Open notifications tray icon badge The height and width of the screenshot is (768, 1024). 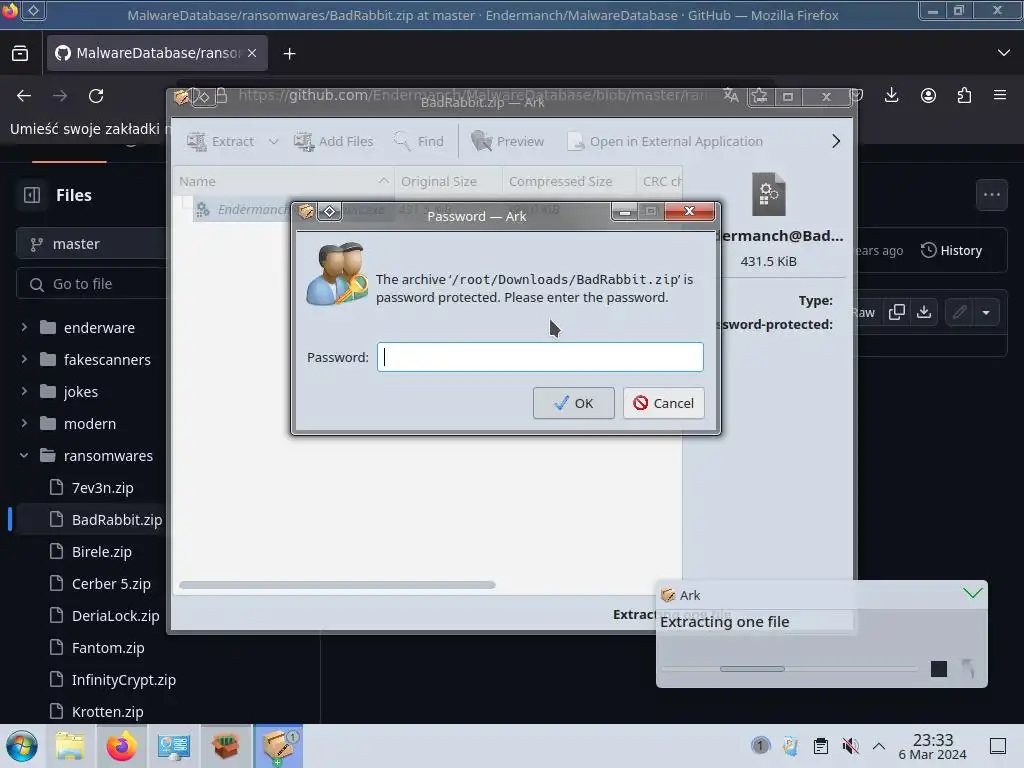pyautogui.click(x=760, y=745)
